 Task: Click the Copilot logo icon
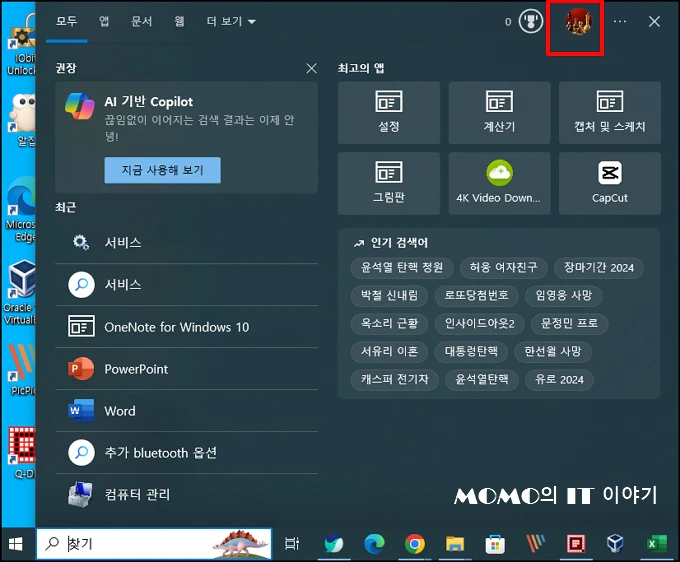(x=79, y=106)
